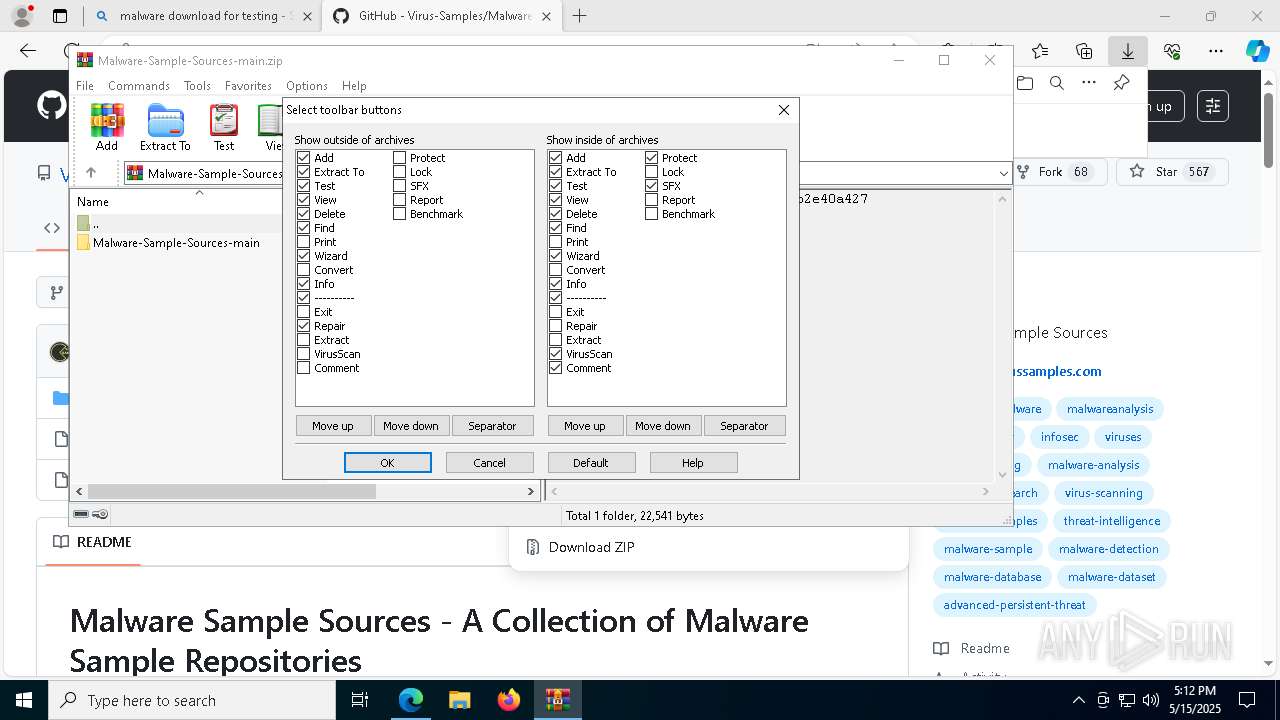Uncheck Comment under Show inside of archives
The width and height of the screenshot is (1280, 720).
point(555,368)
